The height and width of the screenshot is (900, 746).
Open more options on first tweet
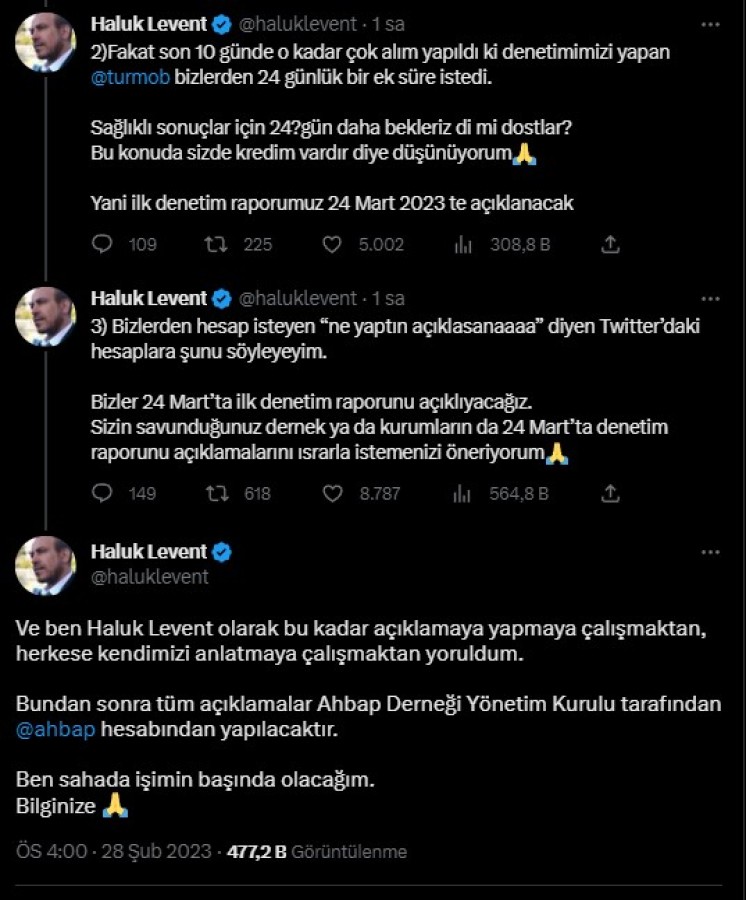(710, 22)
